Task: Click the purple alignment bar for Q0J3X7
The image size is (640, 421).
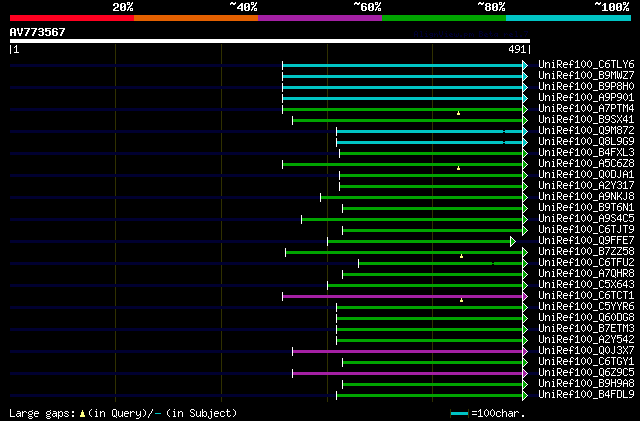Action: pyautogui.click(x=407, y=352)
